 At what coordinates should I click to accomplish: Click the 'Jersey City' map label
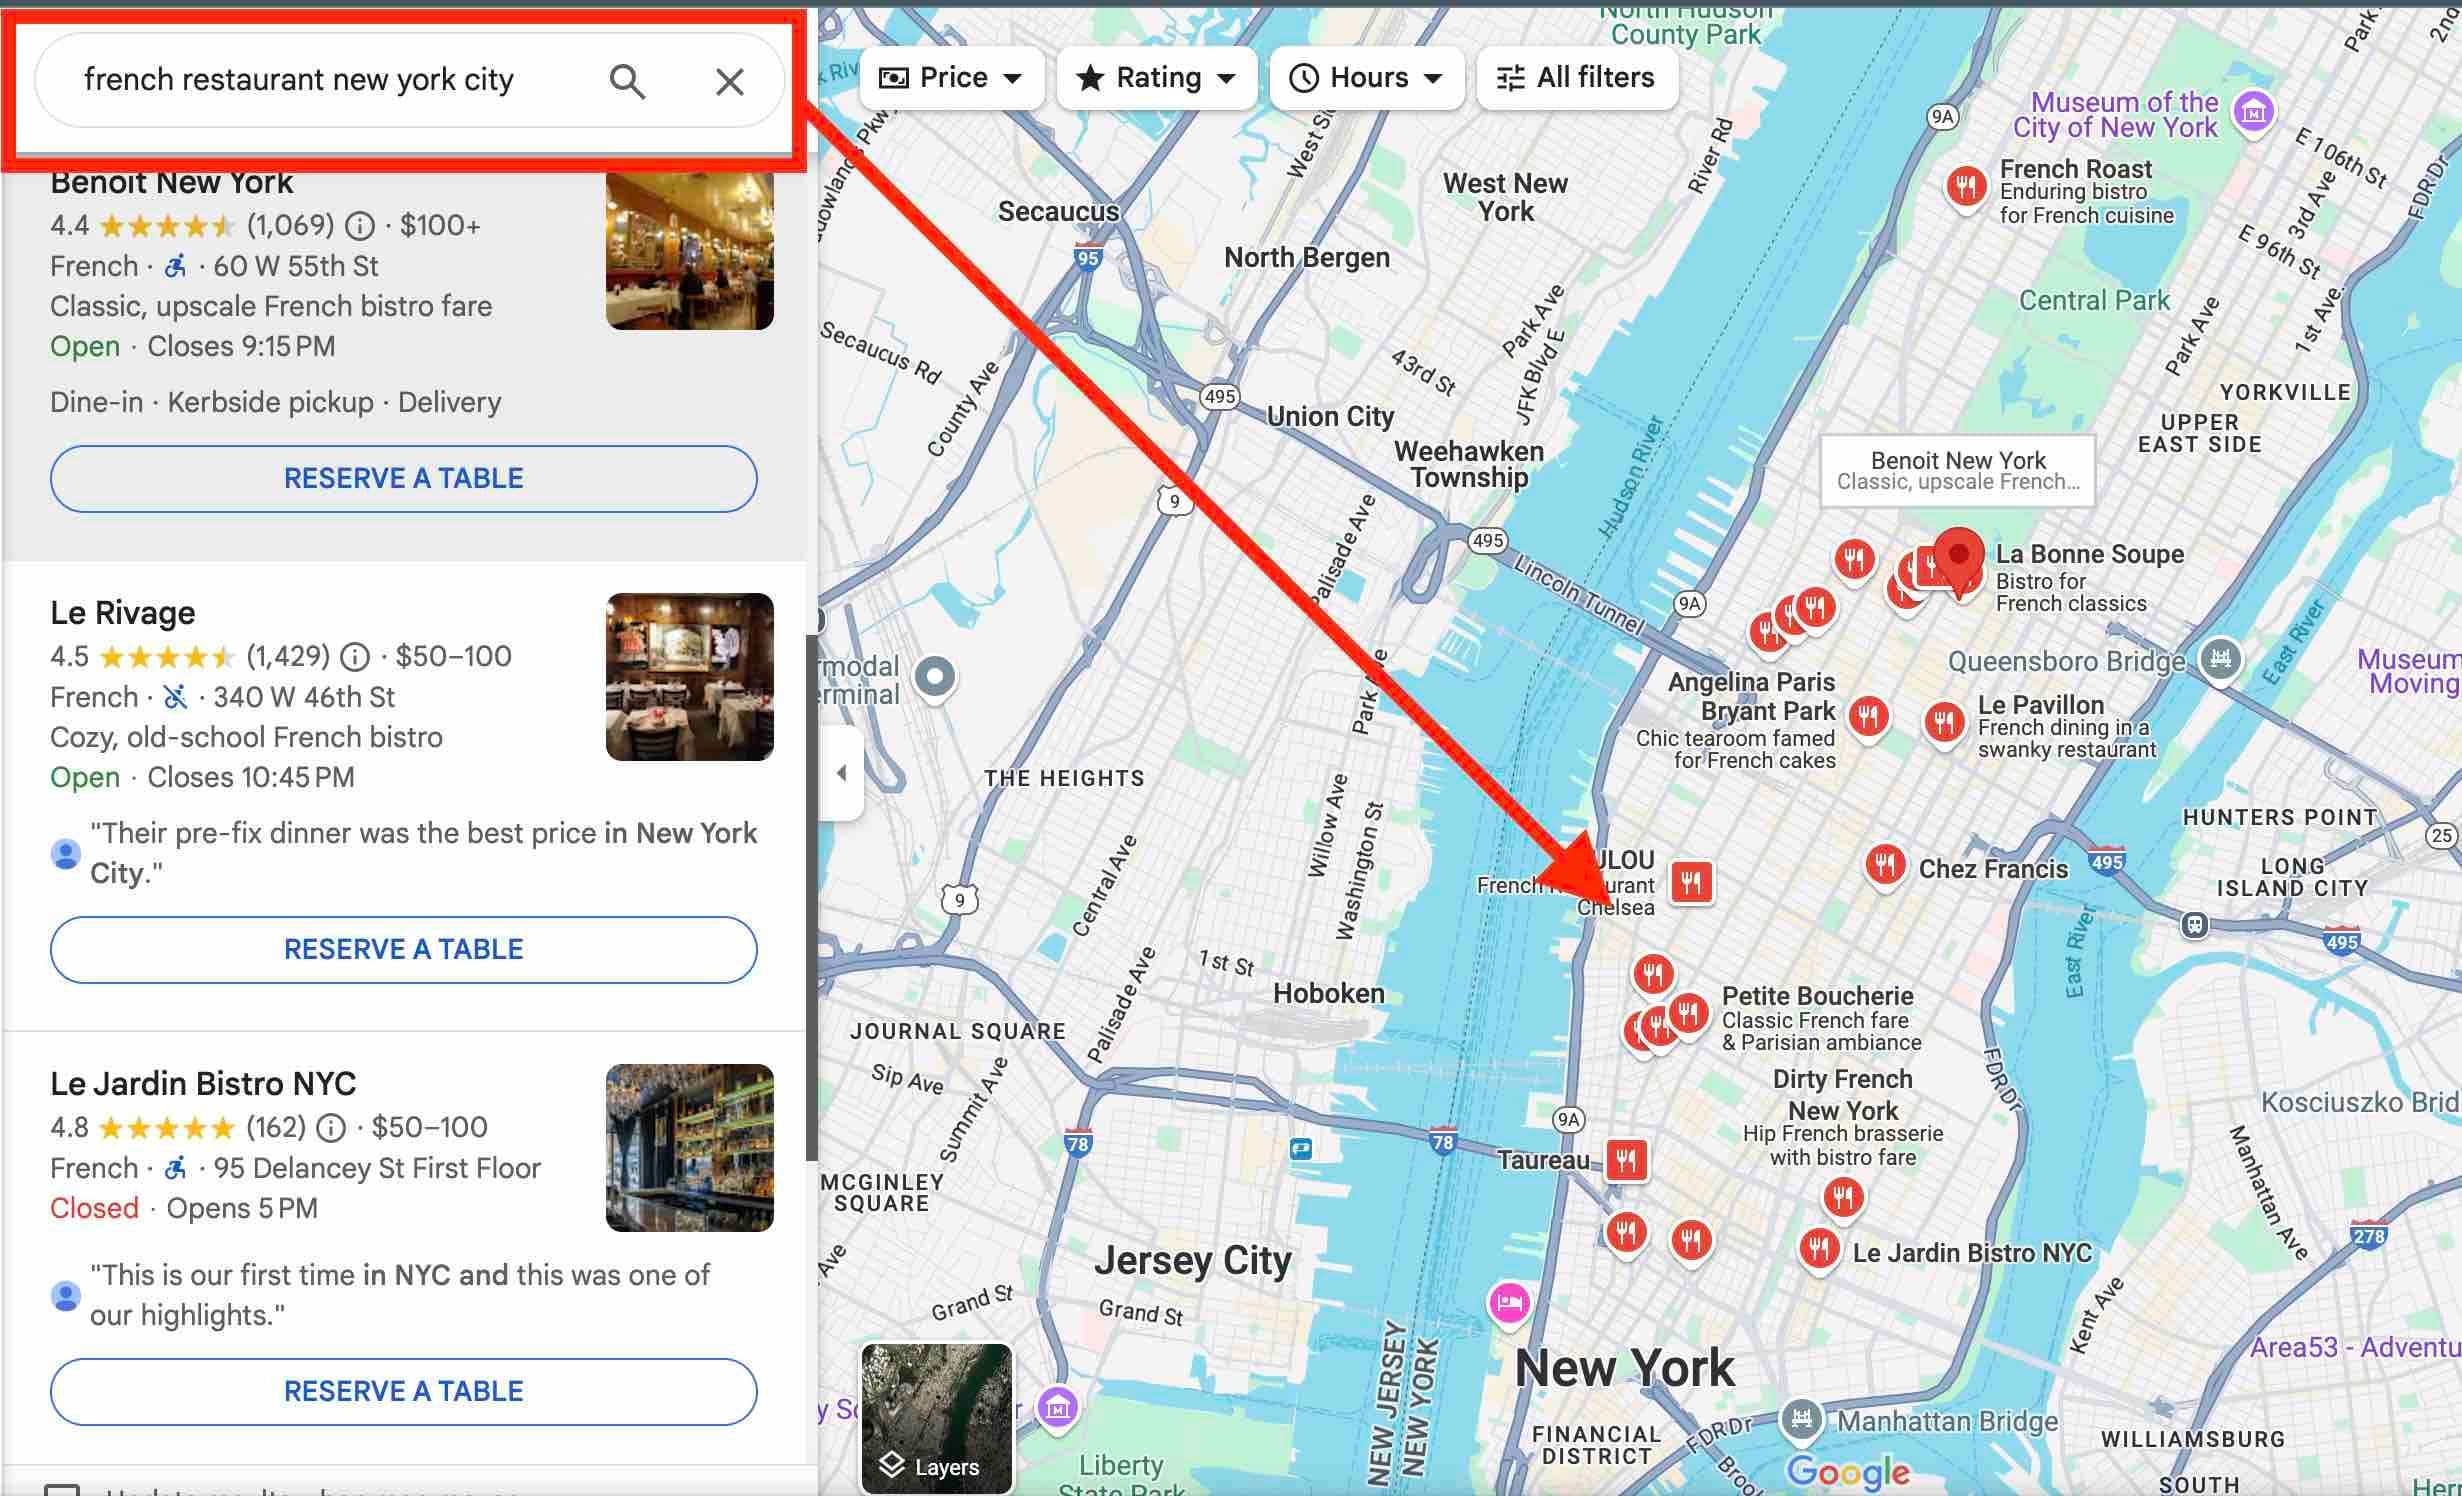pyautogui.click(x=1192, y=1261)
